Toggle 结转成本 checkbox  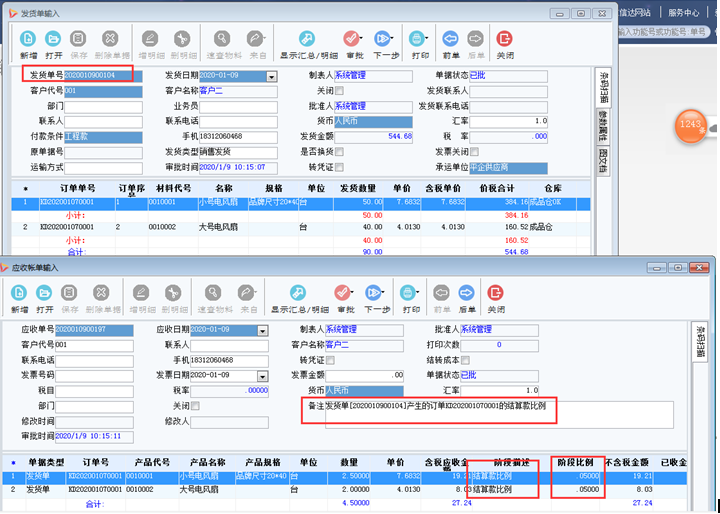465,360
